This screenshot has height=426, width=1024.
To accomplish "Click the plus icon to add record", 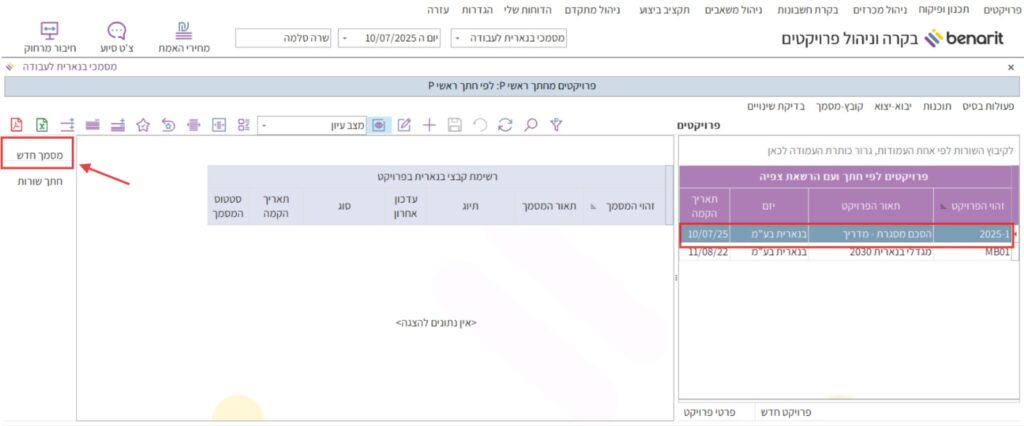I will 429,124.
